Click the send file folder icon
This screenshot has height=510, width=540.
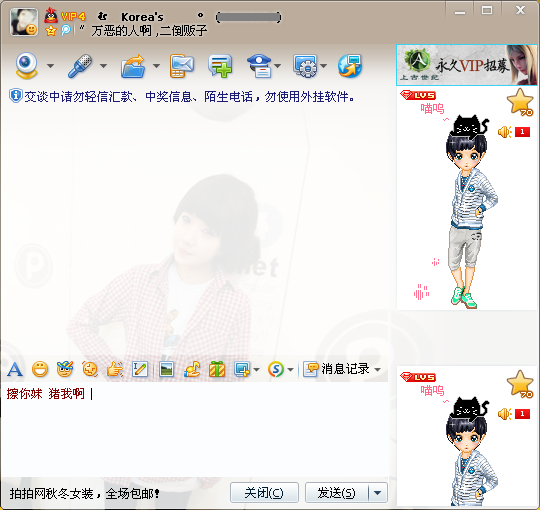coord(133,66)
